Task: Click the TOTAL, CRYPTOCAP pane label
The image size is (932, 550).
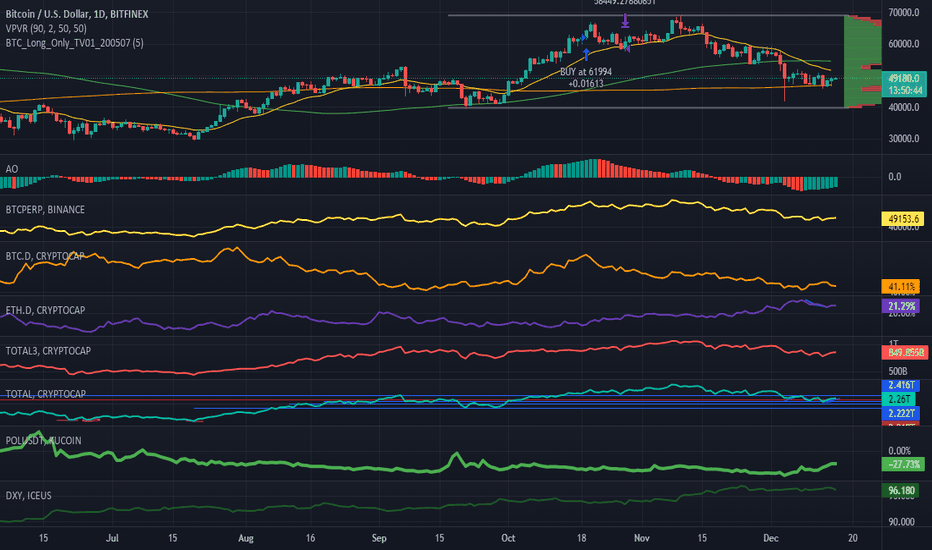Action: (x=46, y=394)
